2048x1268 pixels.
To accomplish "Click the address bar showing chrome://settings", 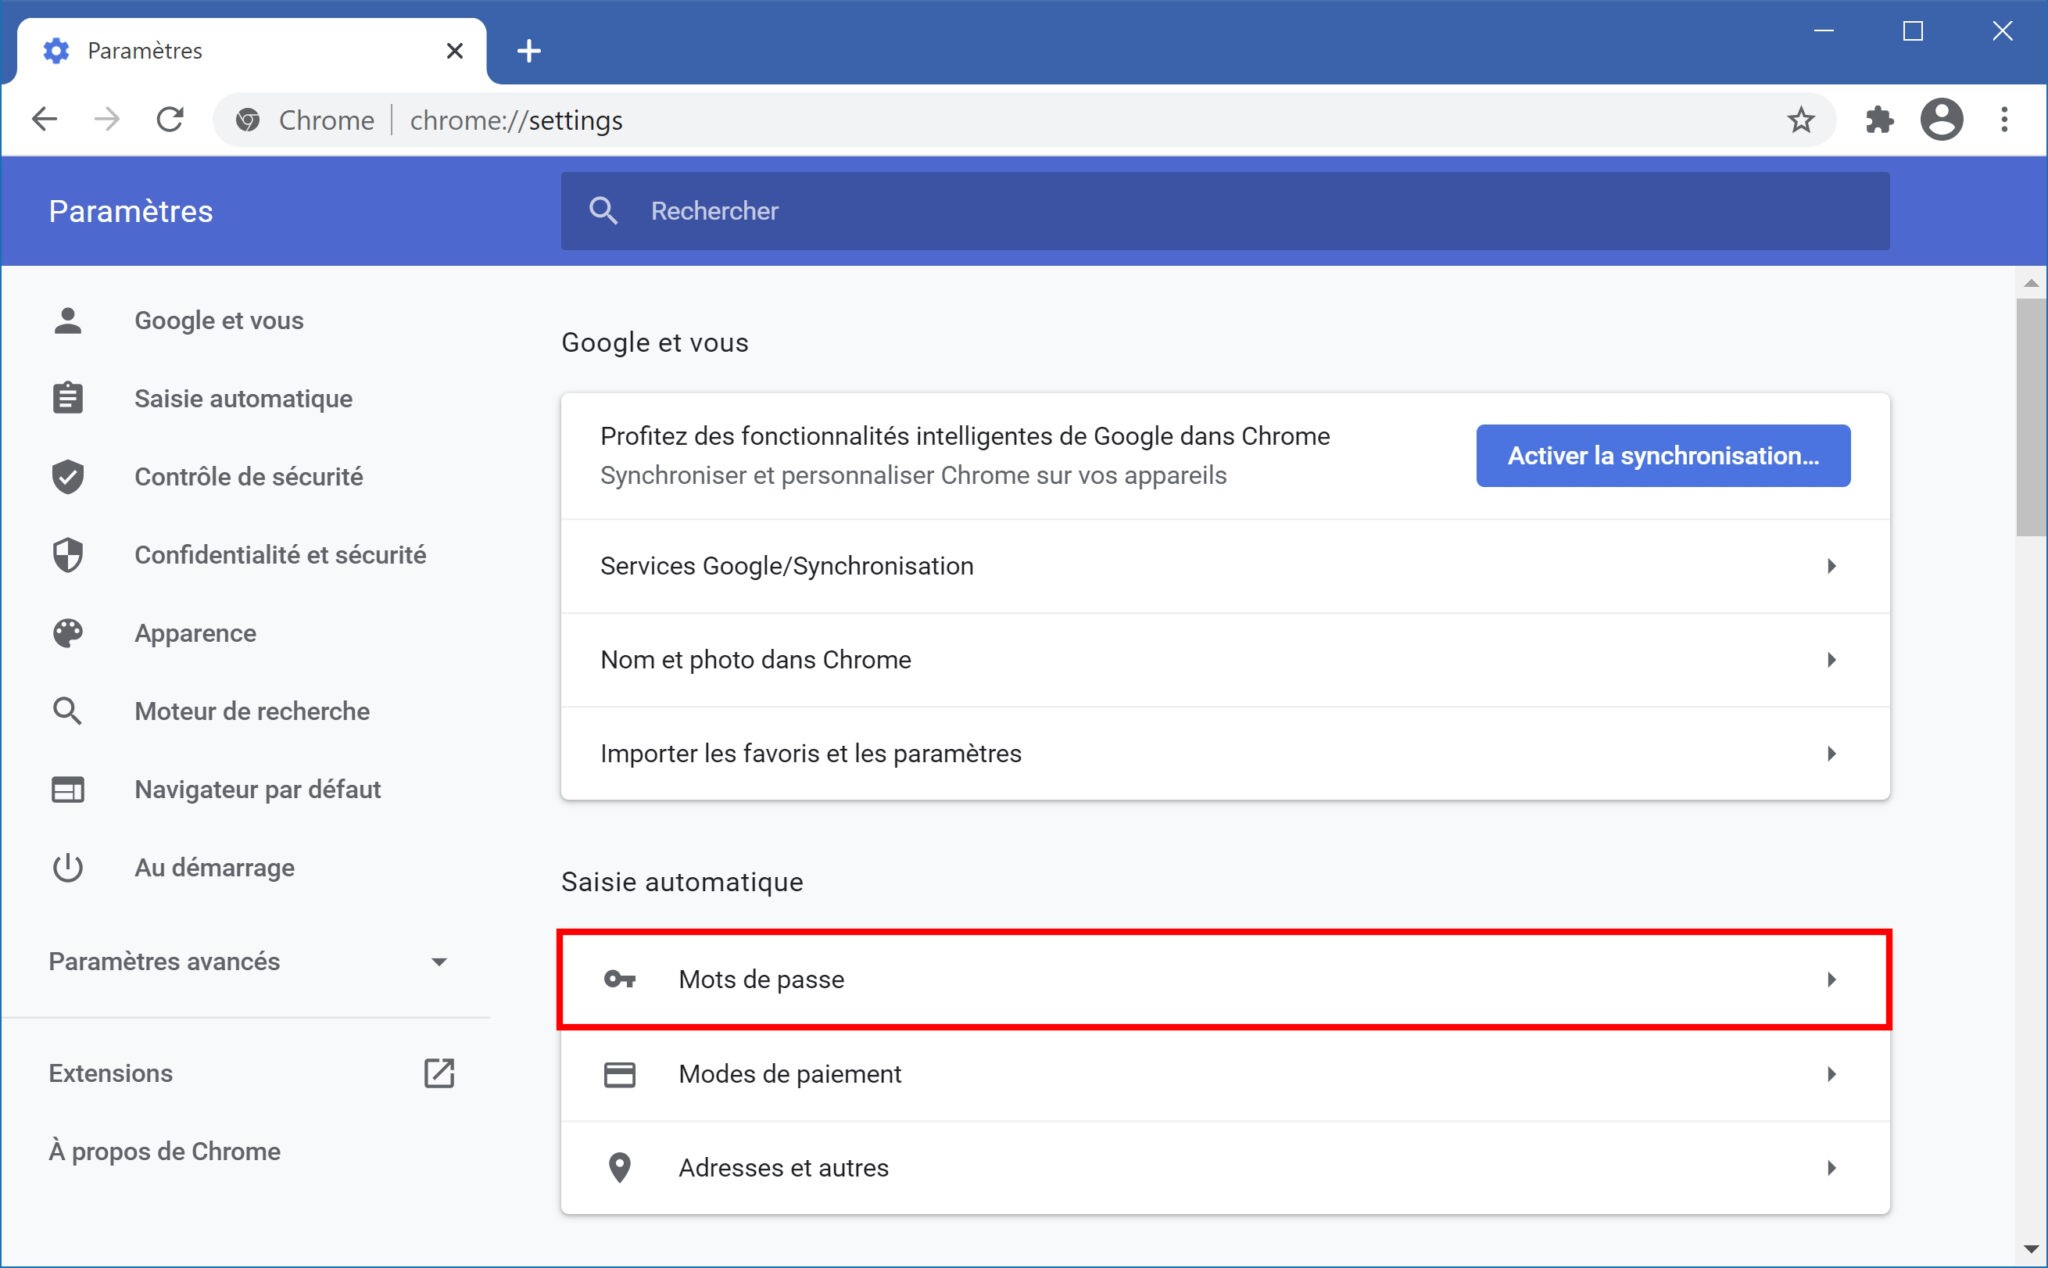I will click(x=1025, y=120).
